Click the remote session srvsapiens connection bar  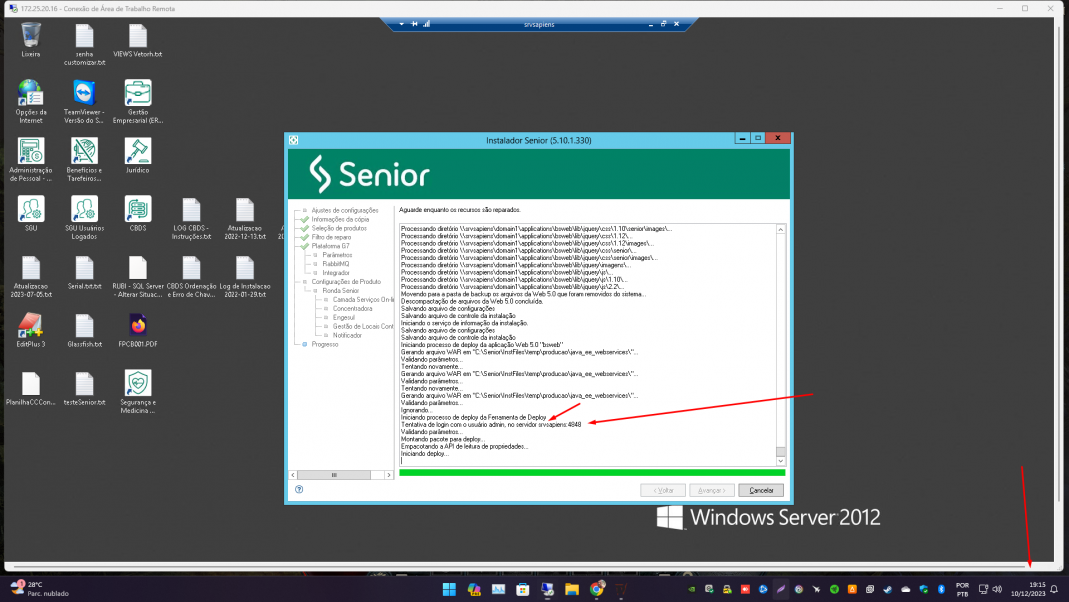tap(539, 25)
